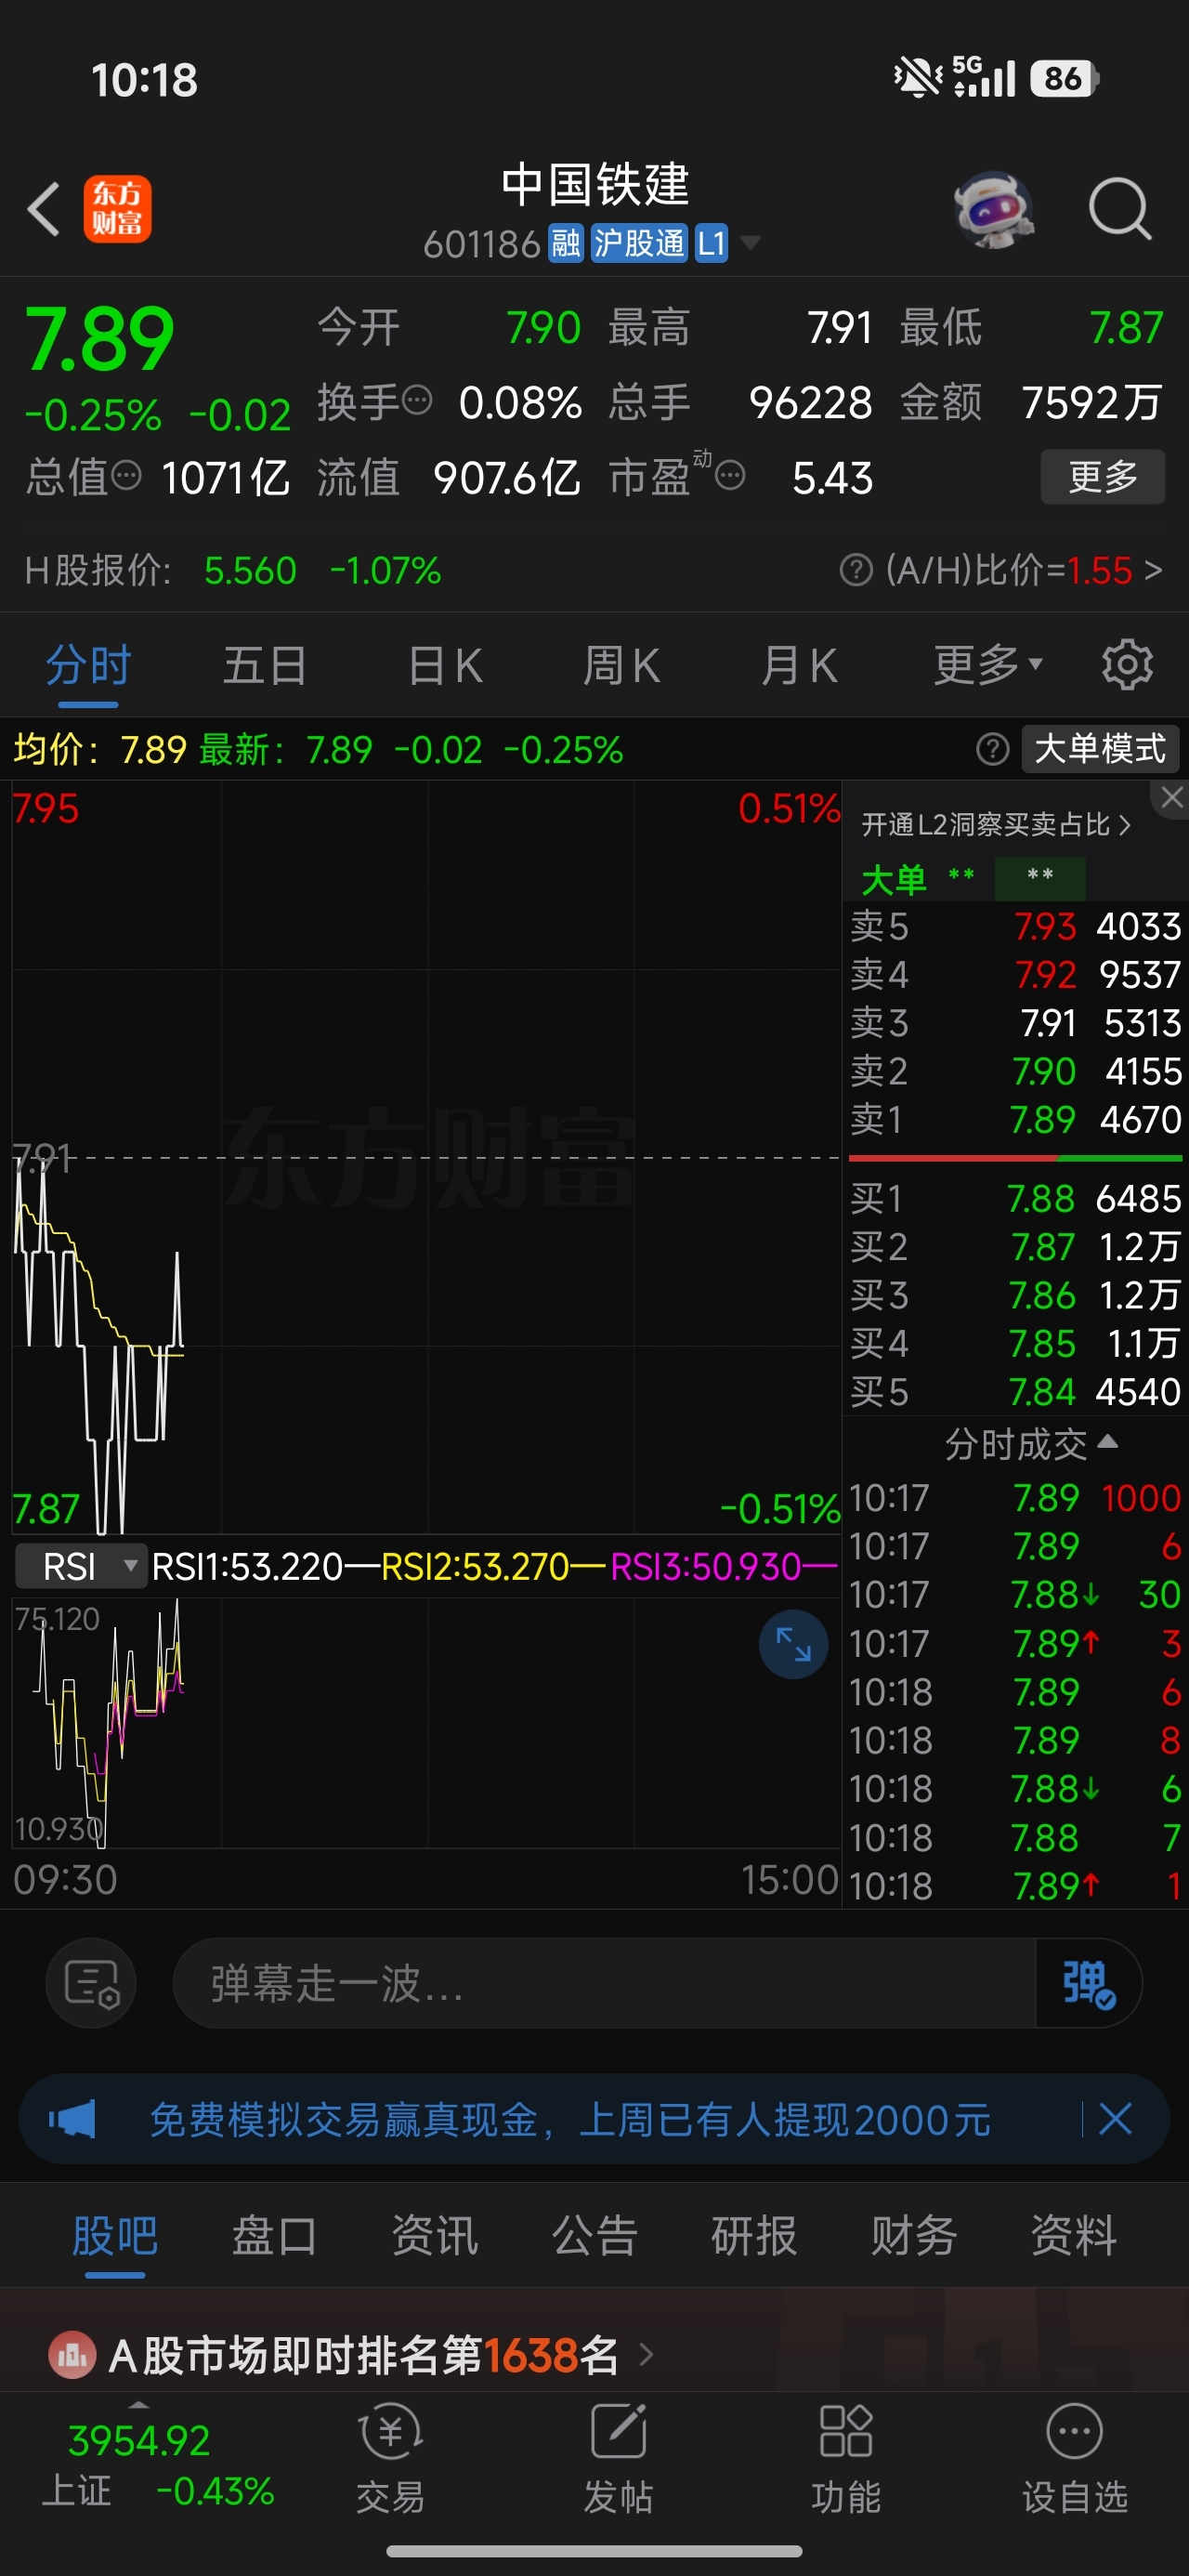Switch to 资讯 tab

(434, 2235)
